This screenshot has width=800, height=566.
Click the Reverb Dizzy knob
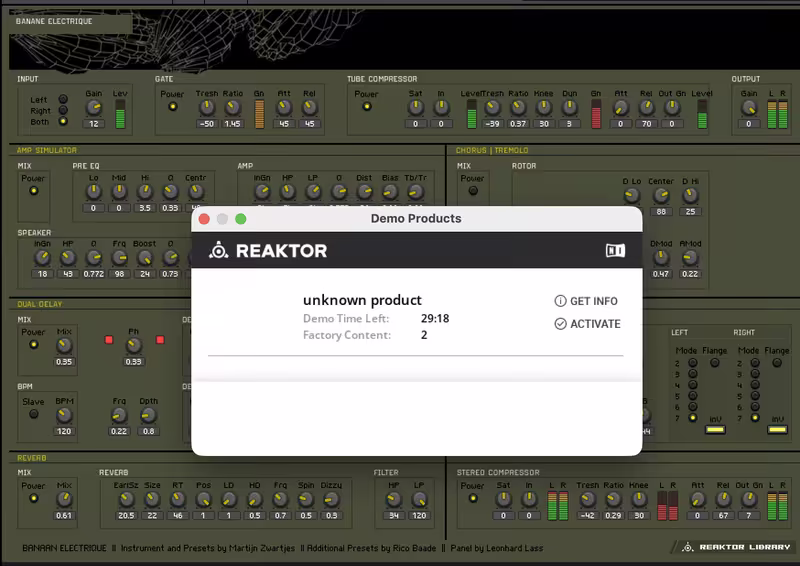click(x=331, y=500)
